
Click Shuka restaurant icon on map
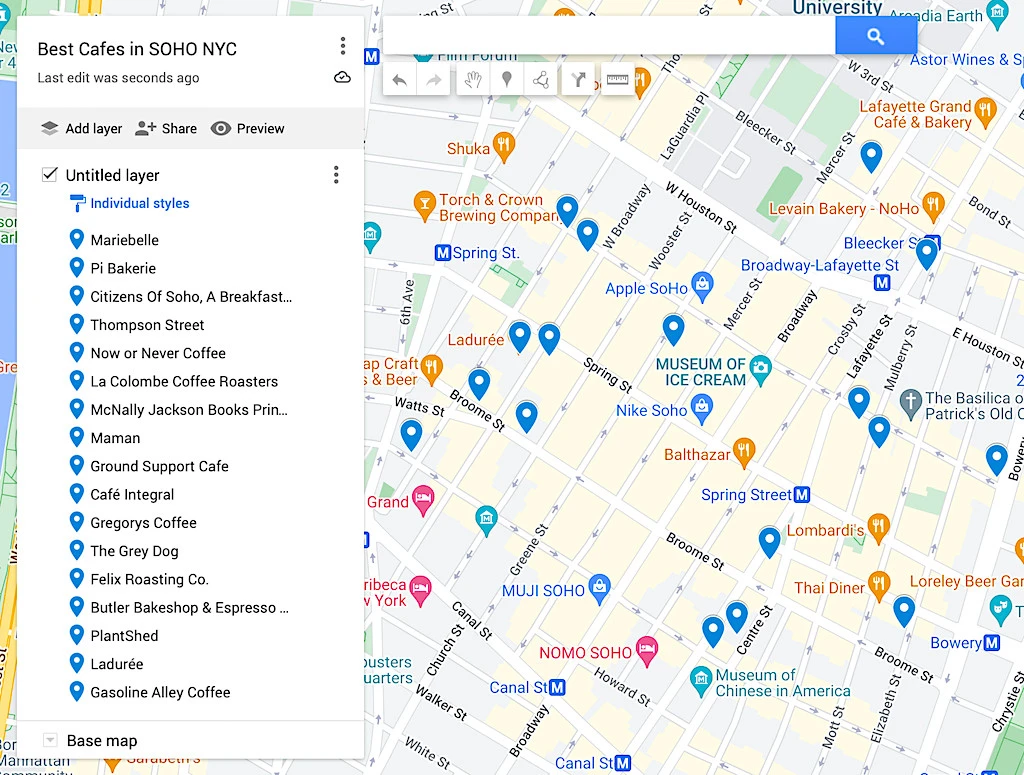click(x=503, y=146)
